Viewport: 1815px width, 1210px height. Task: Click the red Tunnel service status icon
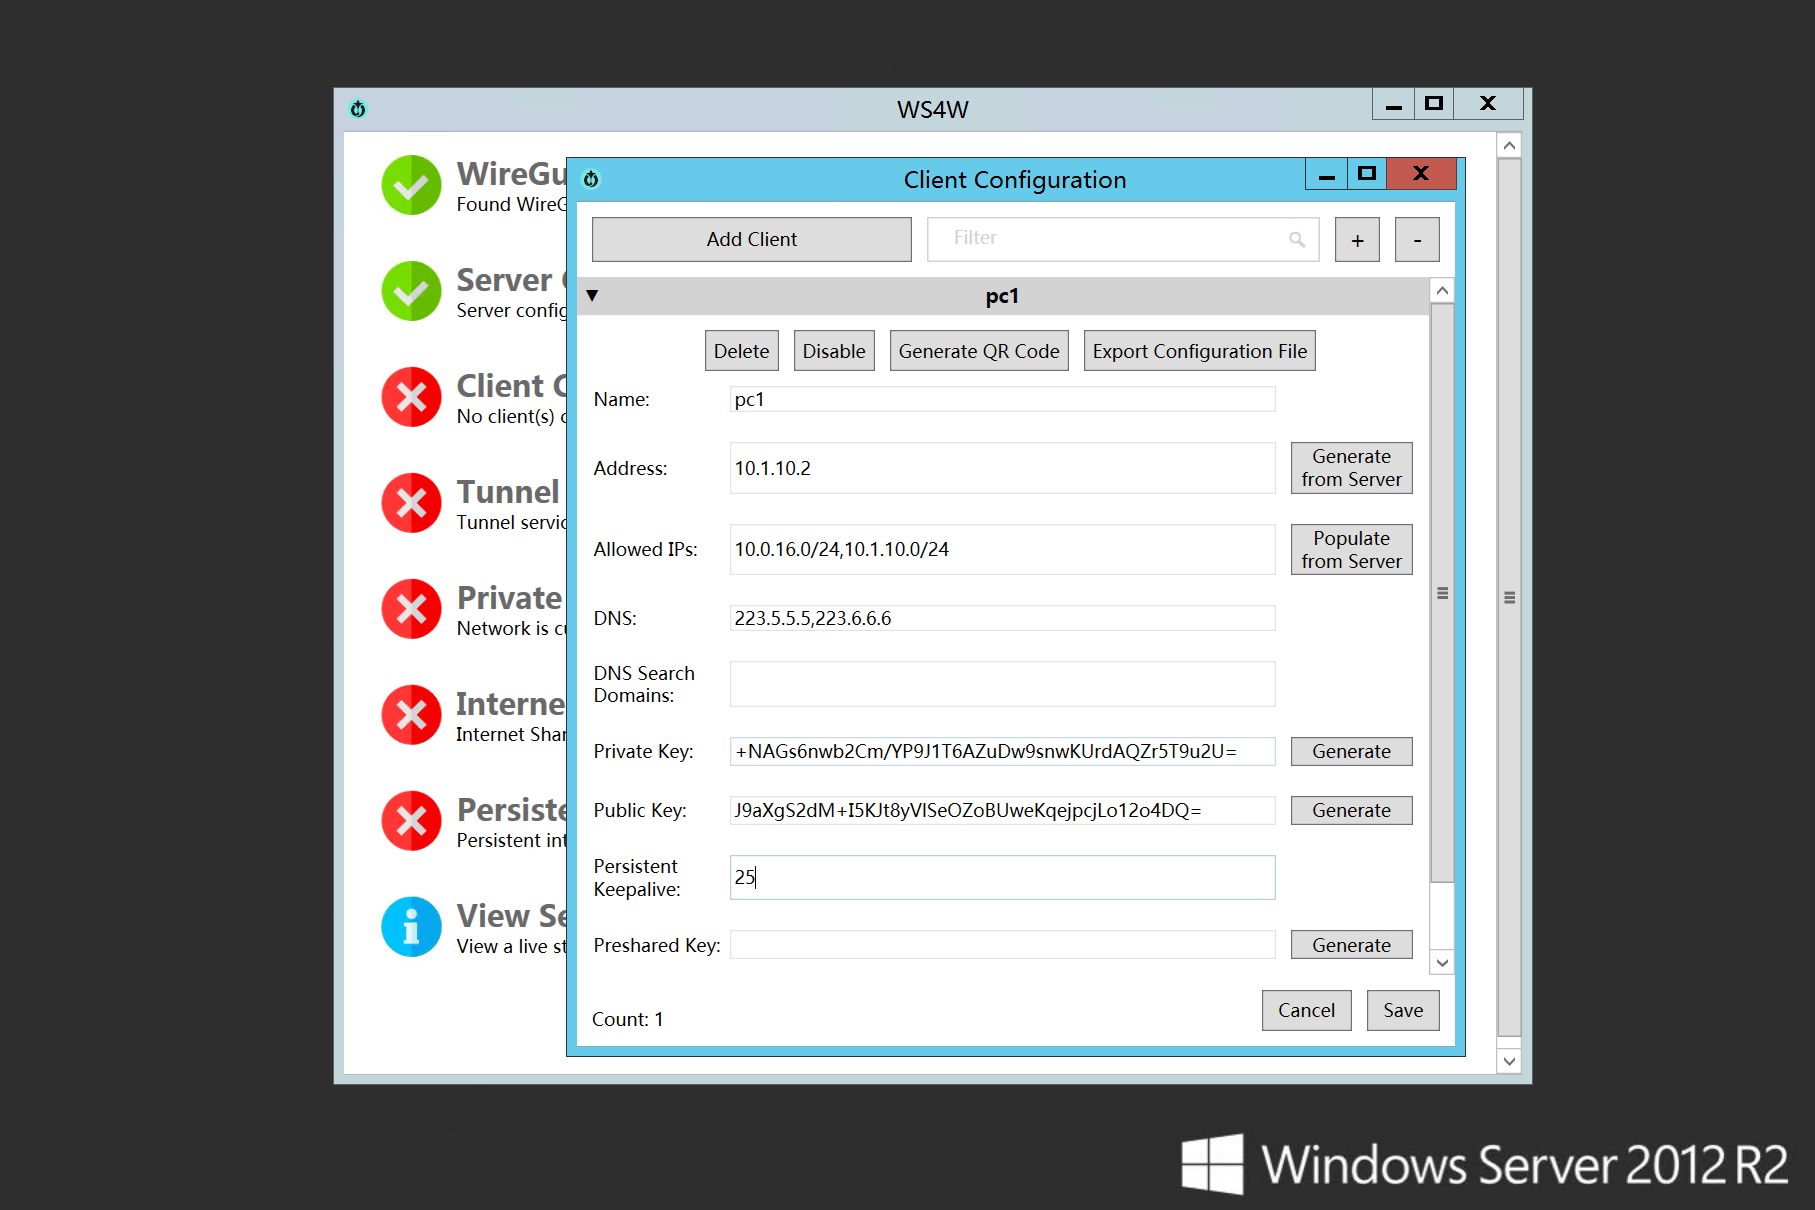point(411,503)
